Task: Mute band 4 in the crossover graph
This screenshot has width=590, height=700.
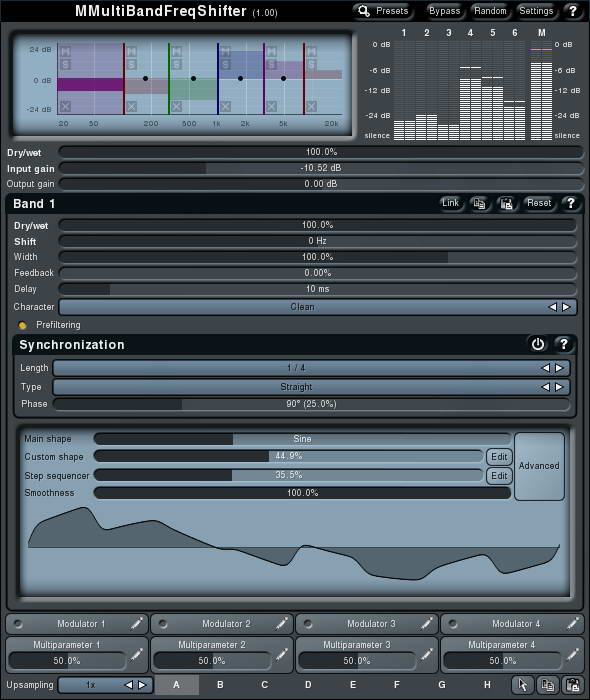Action: point(225,51)
